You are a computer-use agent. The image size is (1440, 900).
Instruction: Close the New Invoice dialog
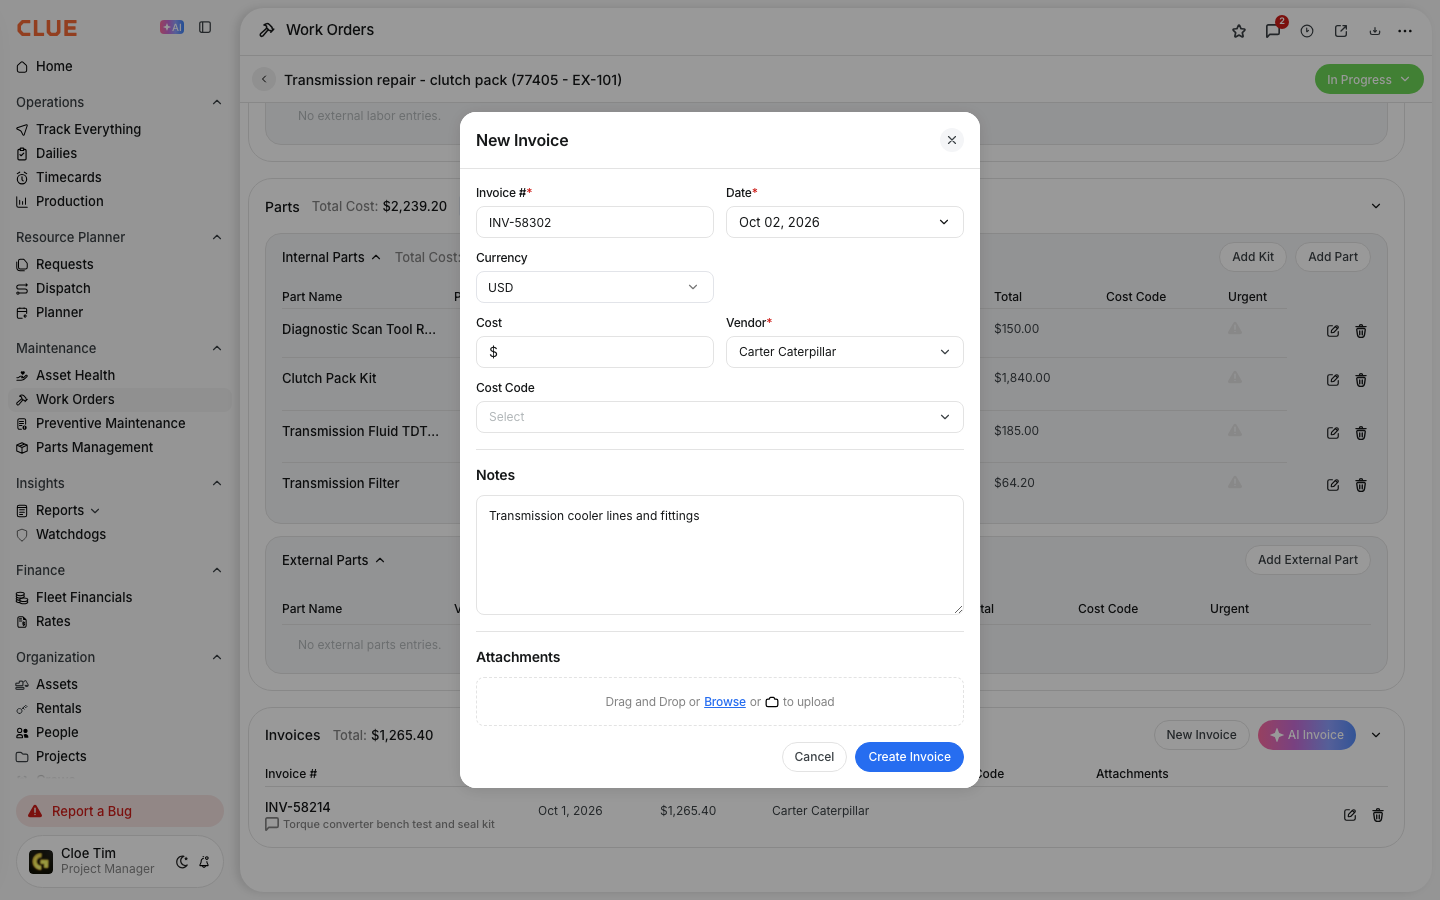952,140
